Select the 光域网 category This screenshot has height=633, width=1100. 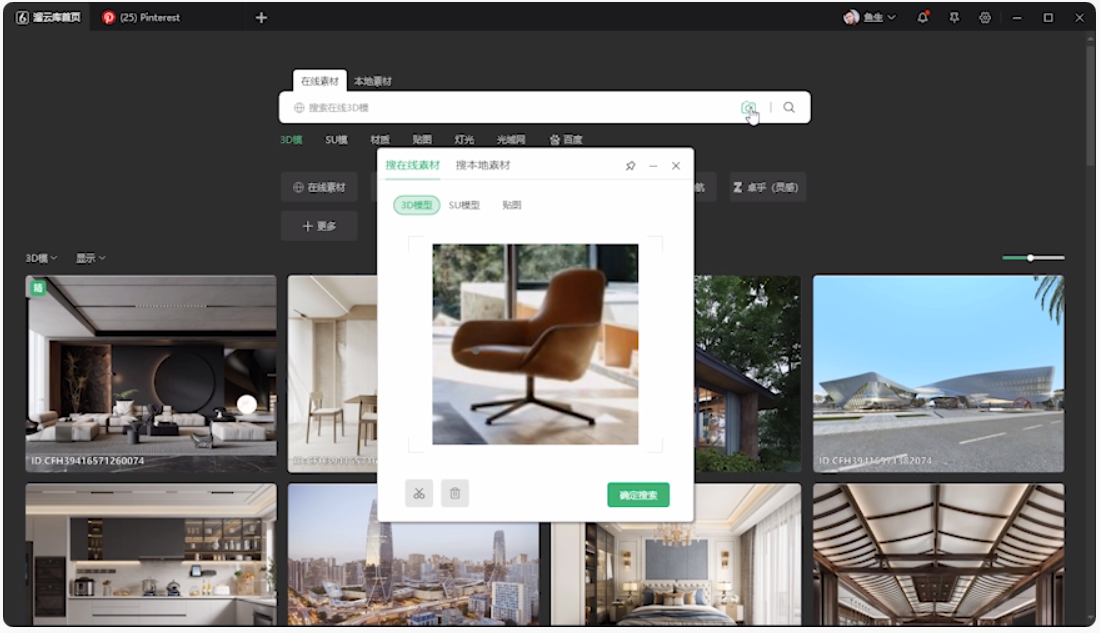(511, 140)
